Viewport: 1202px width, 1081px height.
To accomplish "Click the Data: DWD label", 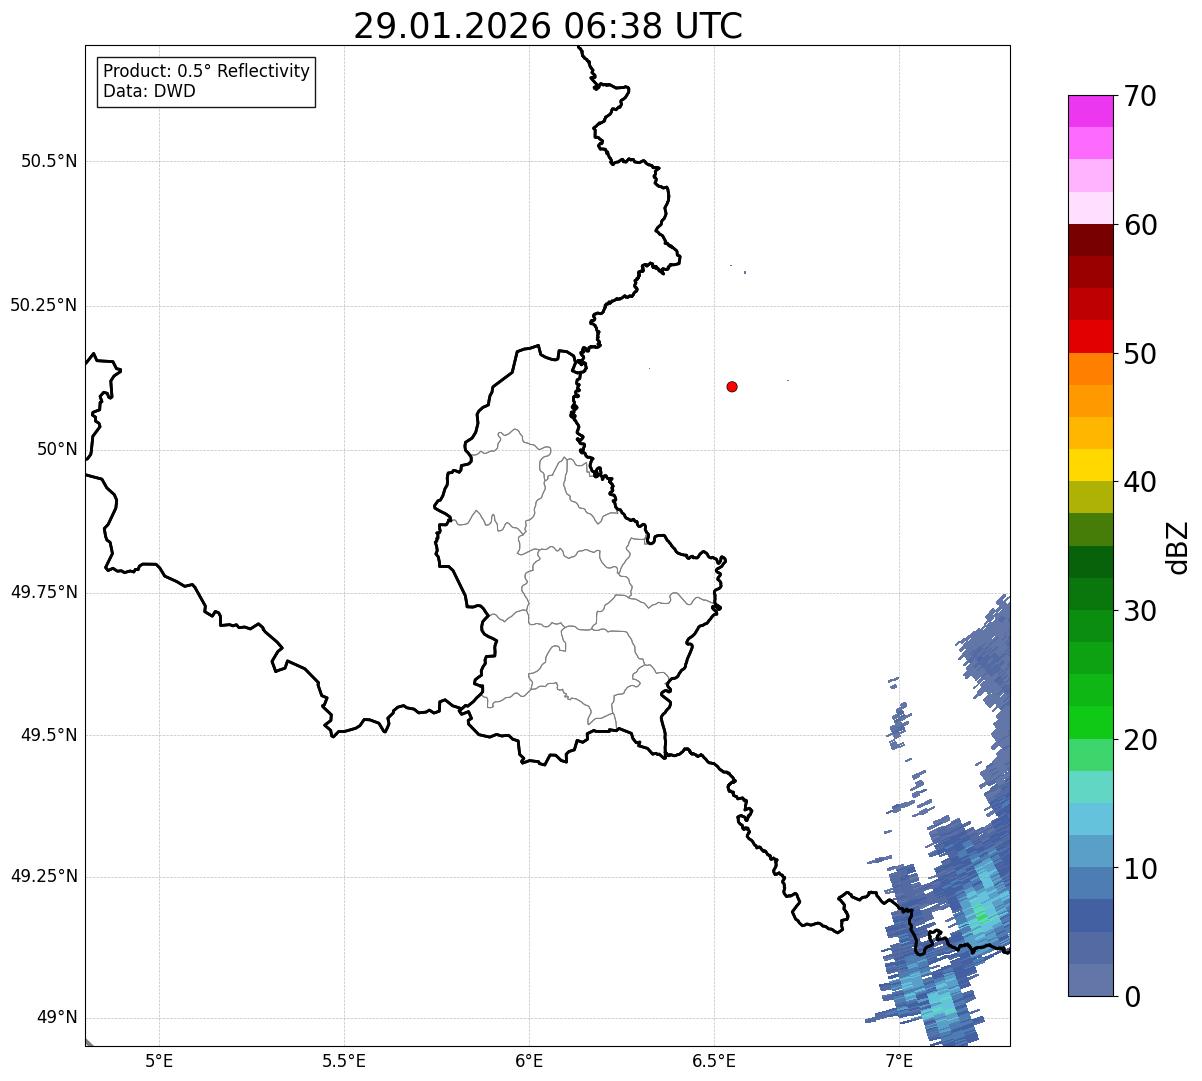I will tap(149, 91).
